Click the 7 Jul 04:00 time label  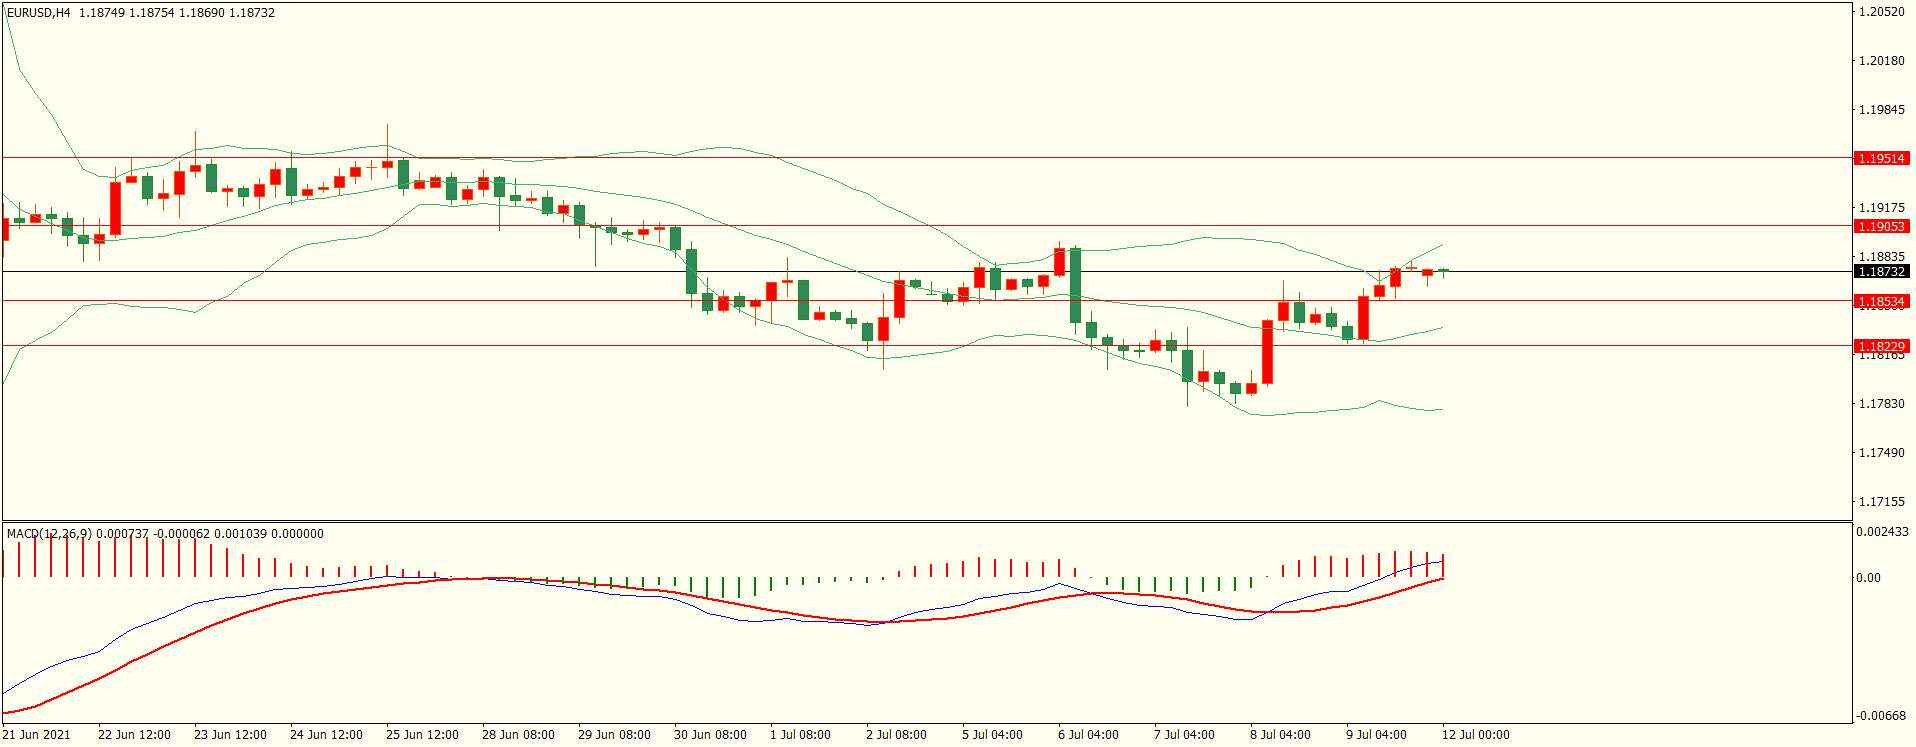[x=1184, y=735]
